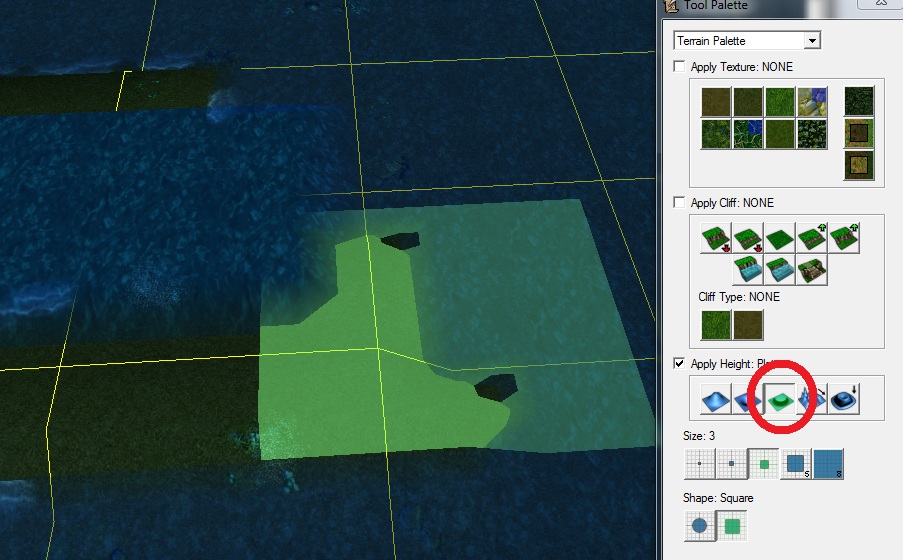
Task: Choose the grass cliff type swatch
Action: coord(715,324)
